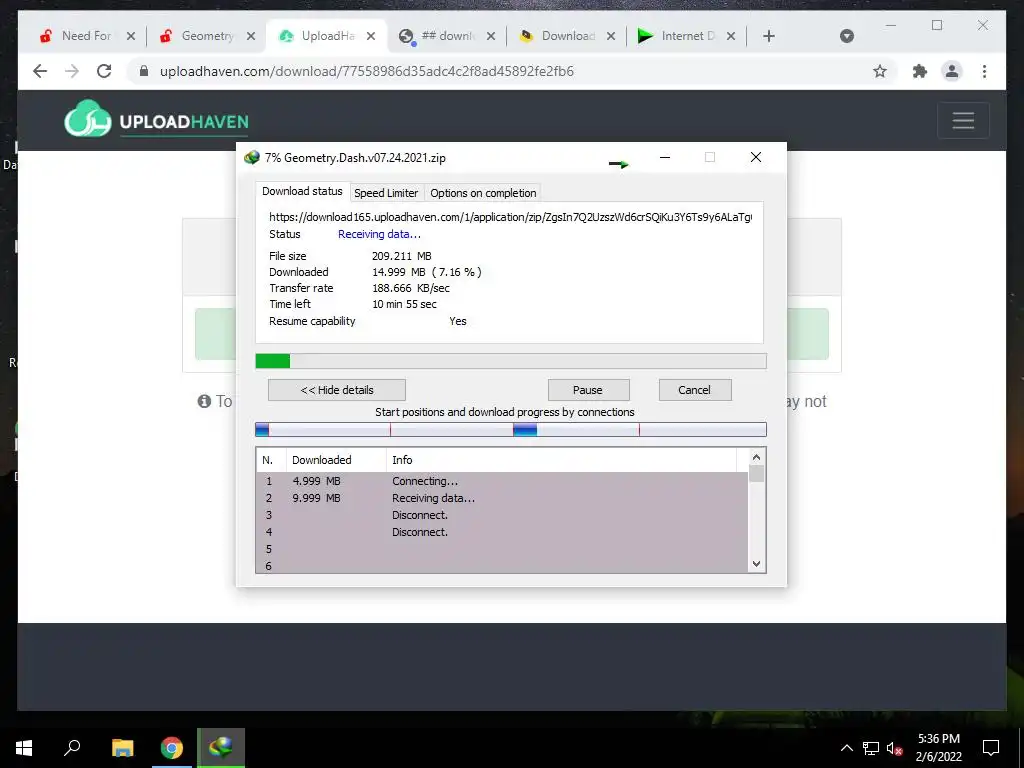Reload the UploadHaven page
Viewport: 1024px width, 768px height.
coord(104,71)
